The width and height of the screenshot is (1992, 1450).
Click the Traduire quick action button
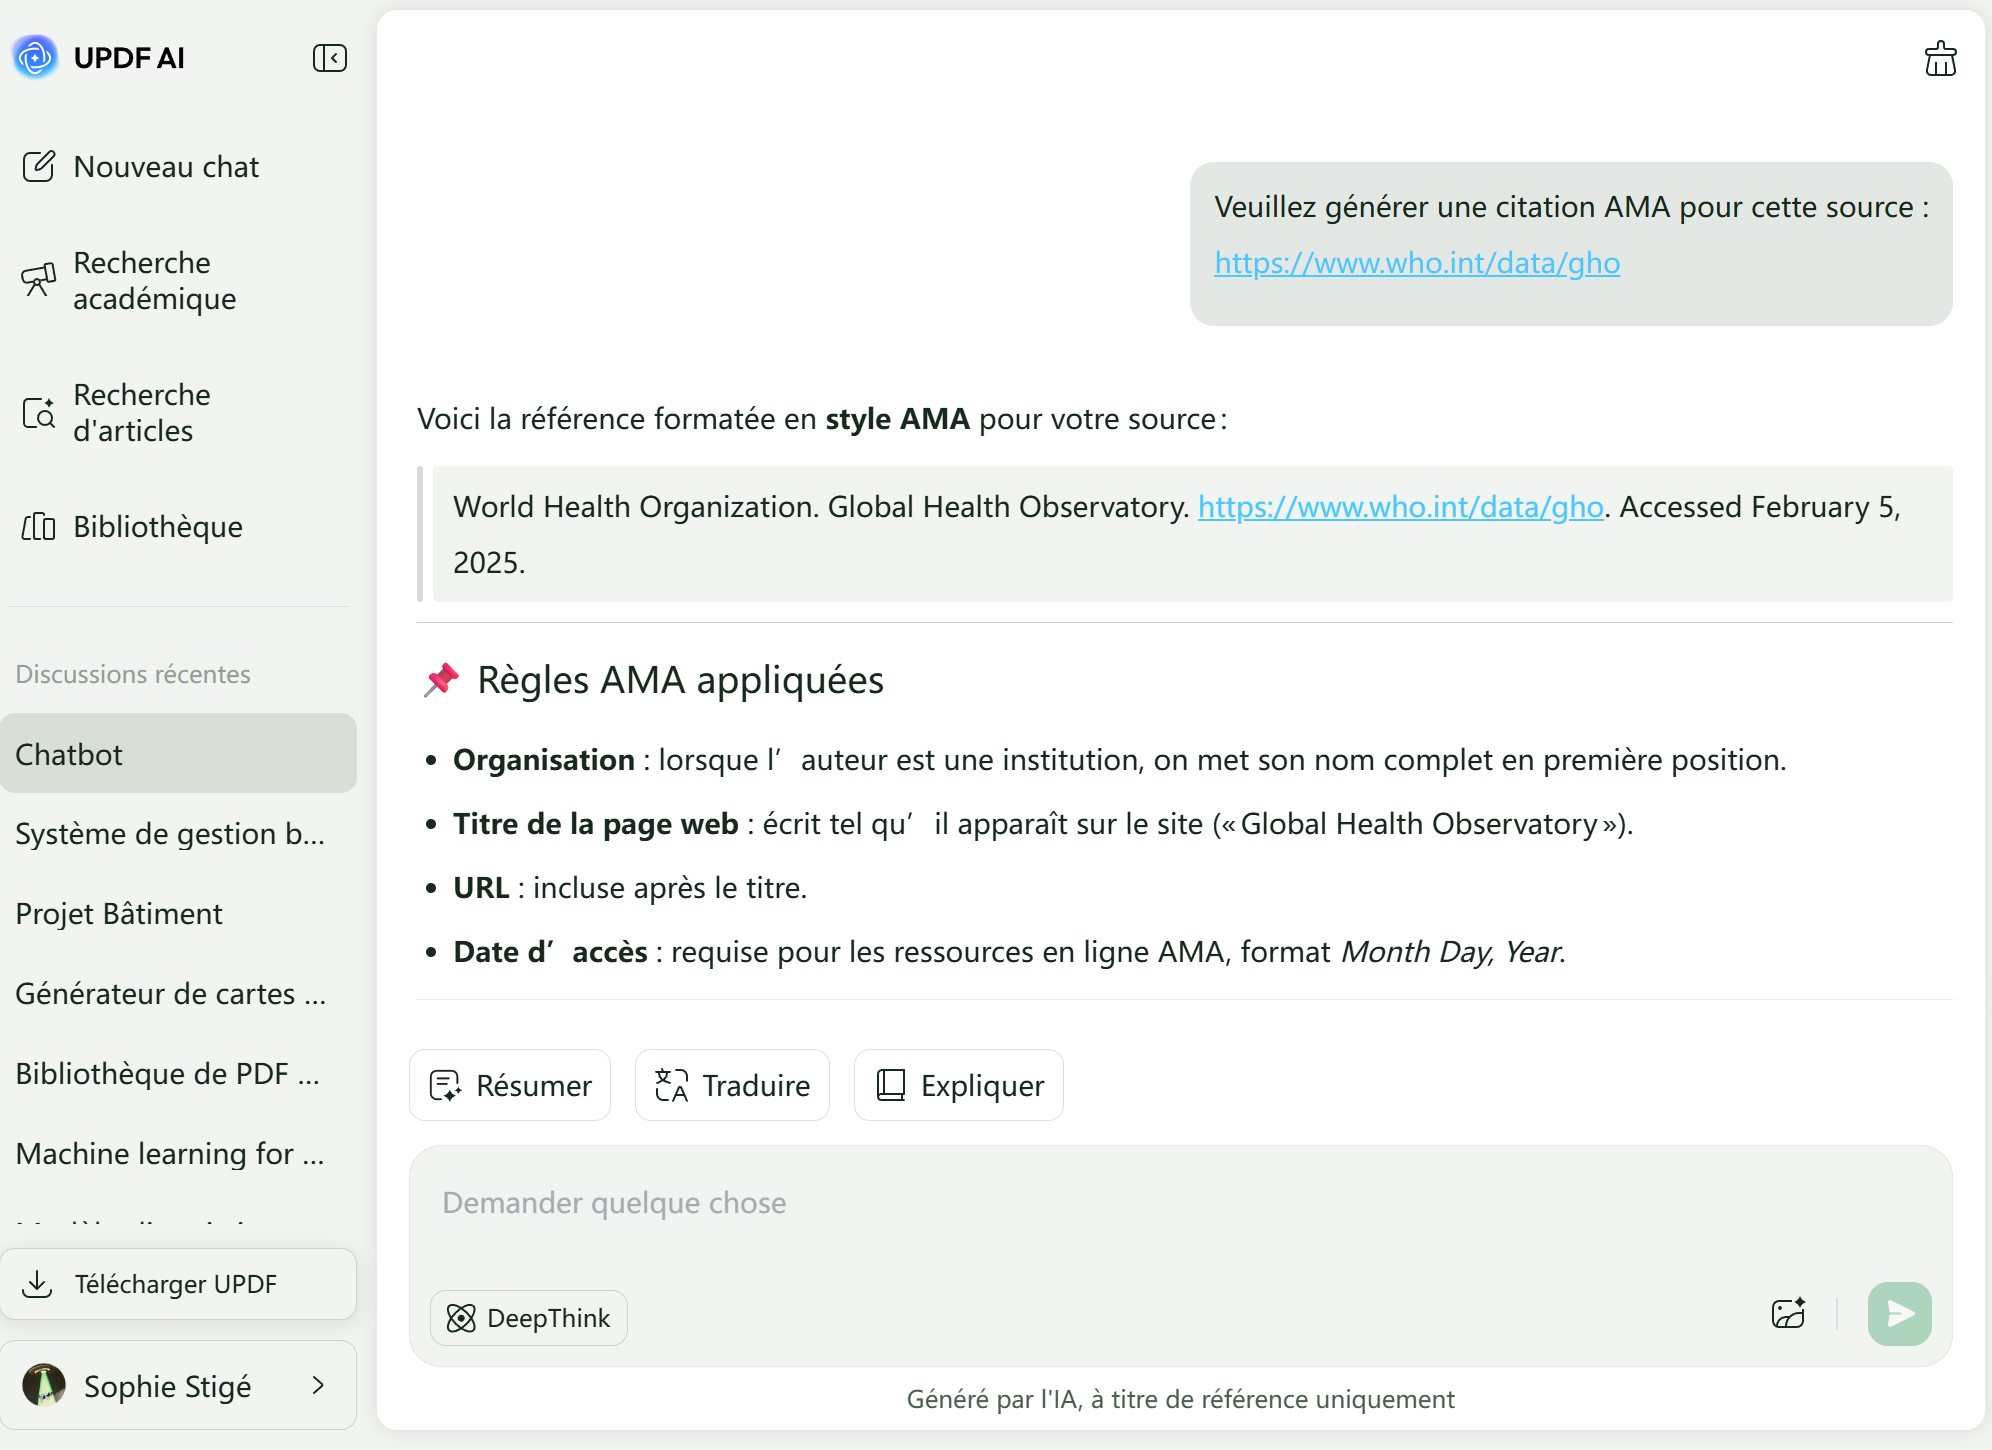(x=732, y=1085)
